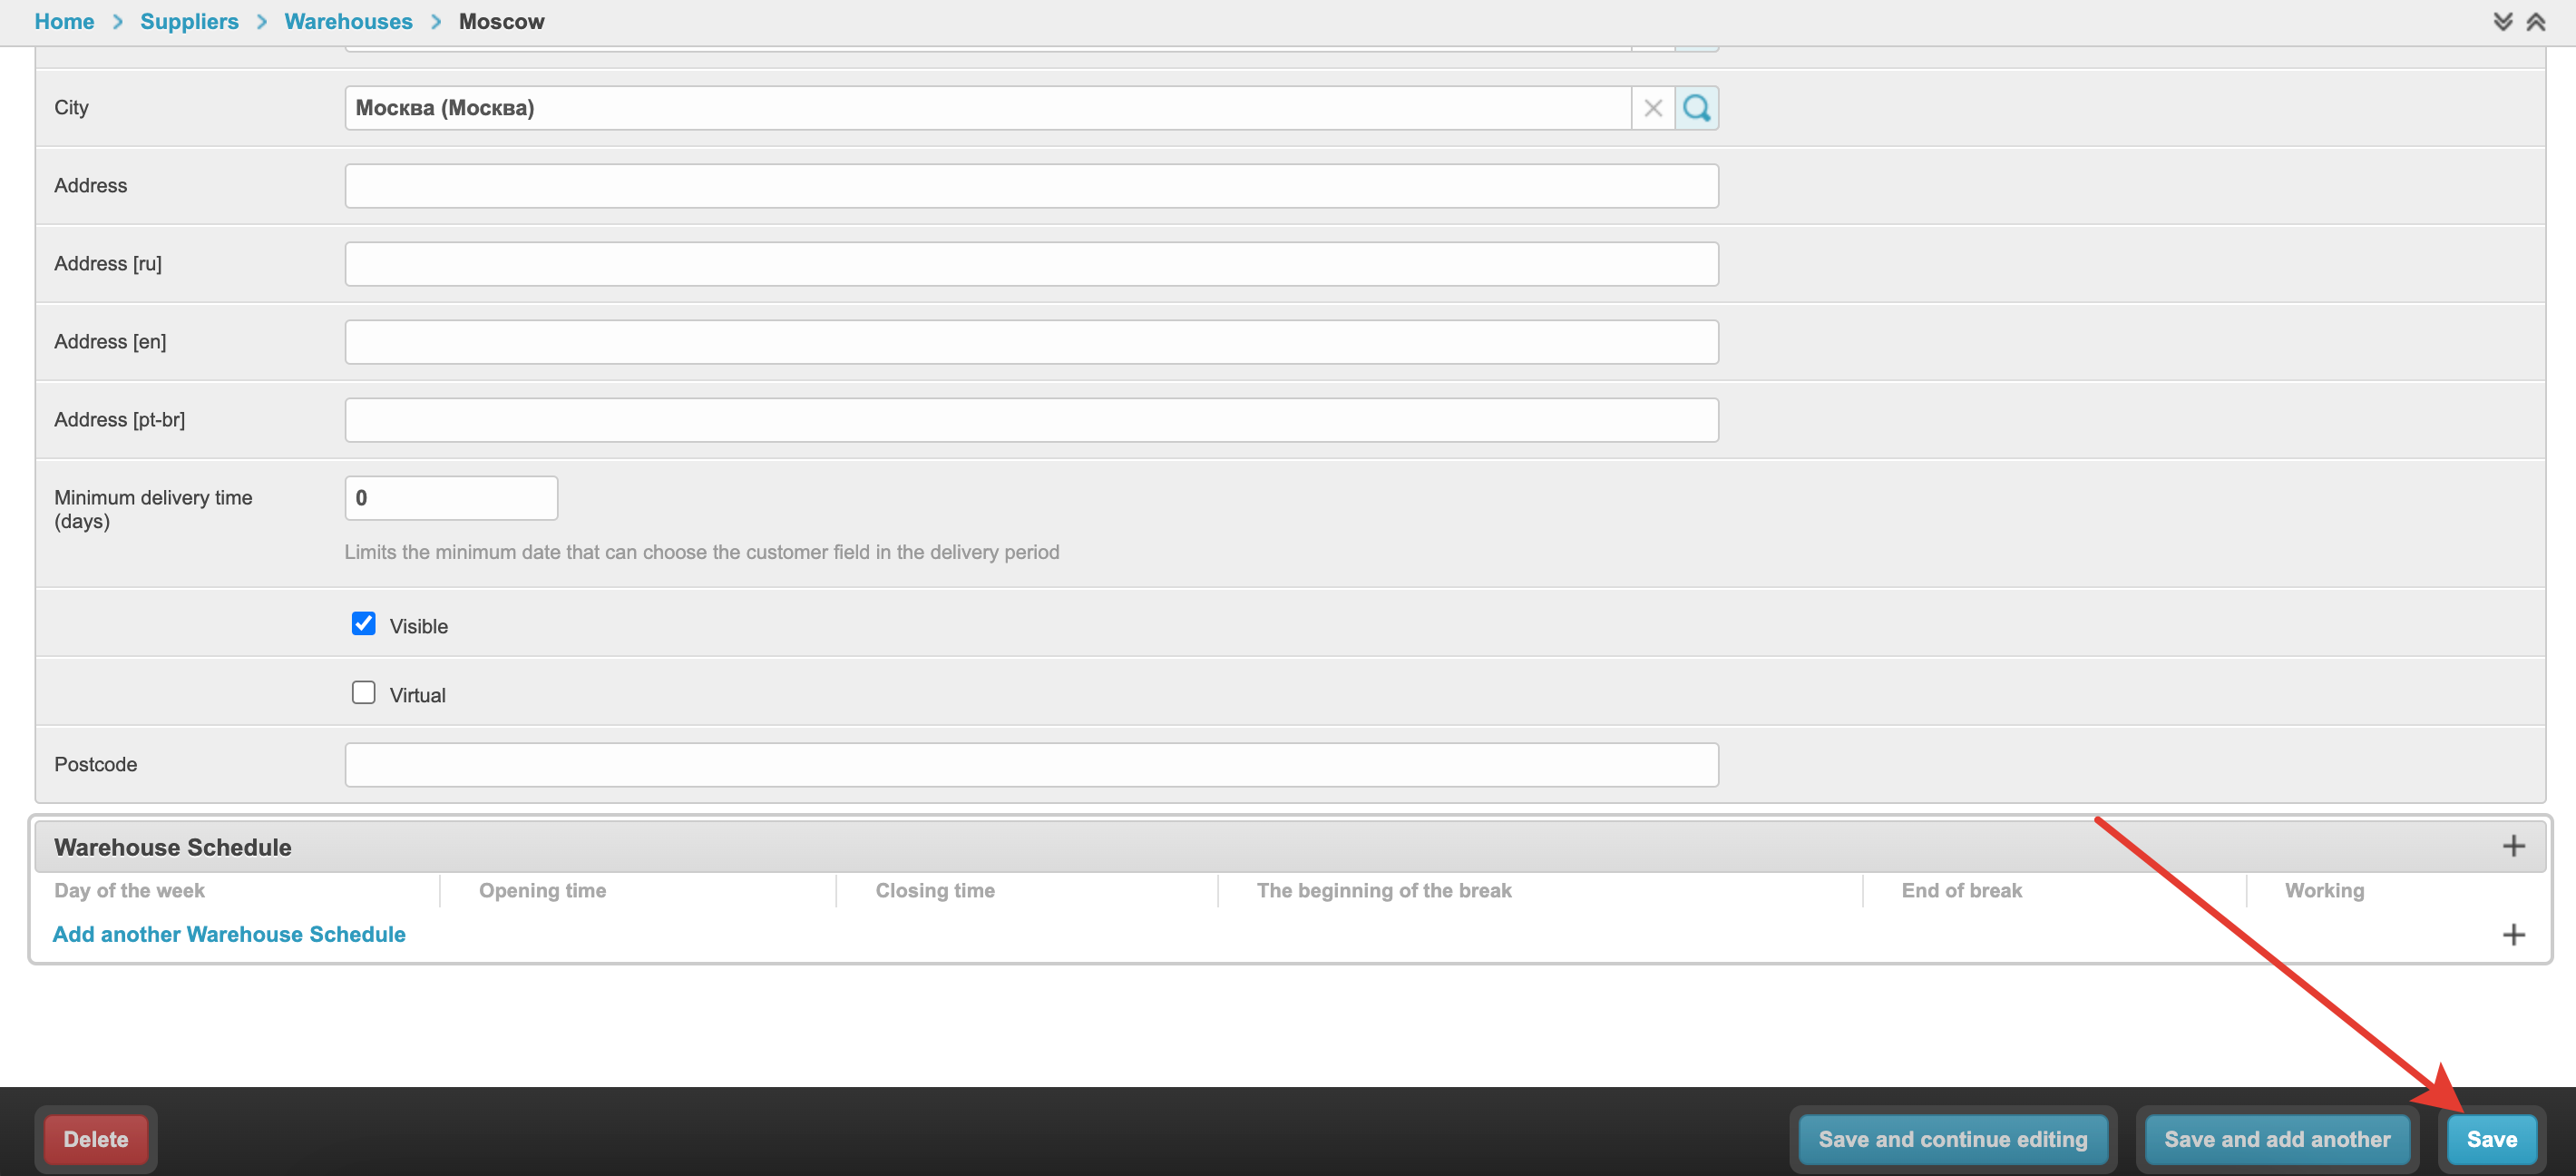The width and height of the screenshot is (2576, 1176).
Task: Toggle the Visible checkbox
Action: point(363,624)
